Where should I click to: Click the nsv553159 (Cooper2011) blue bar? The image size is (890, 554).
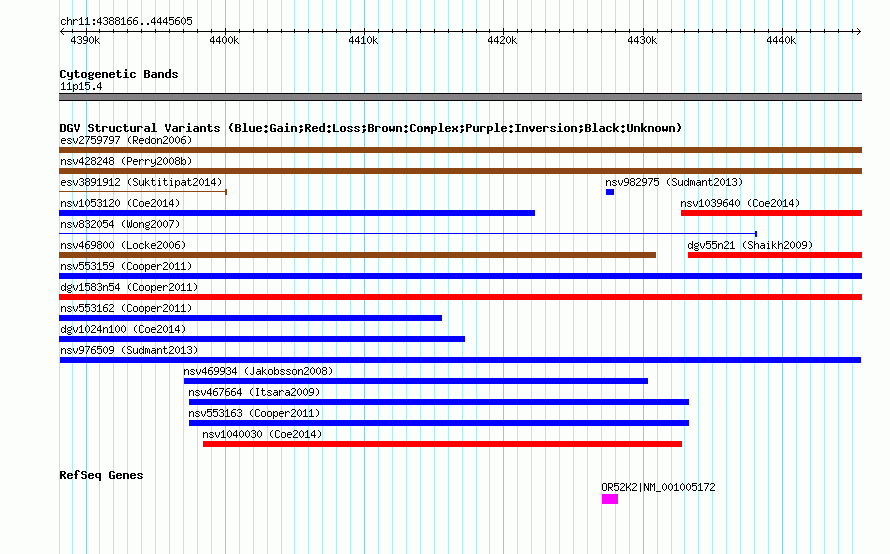coord(460,276)
